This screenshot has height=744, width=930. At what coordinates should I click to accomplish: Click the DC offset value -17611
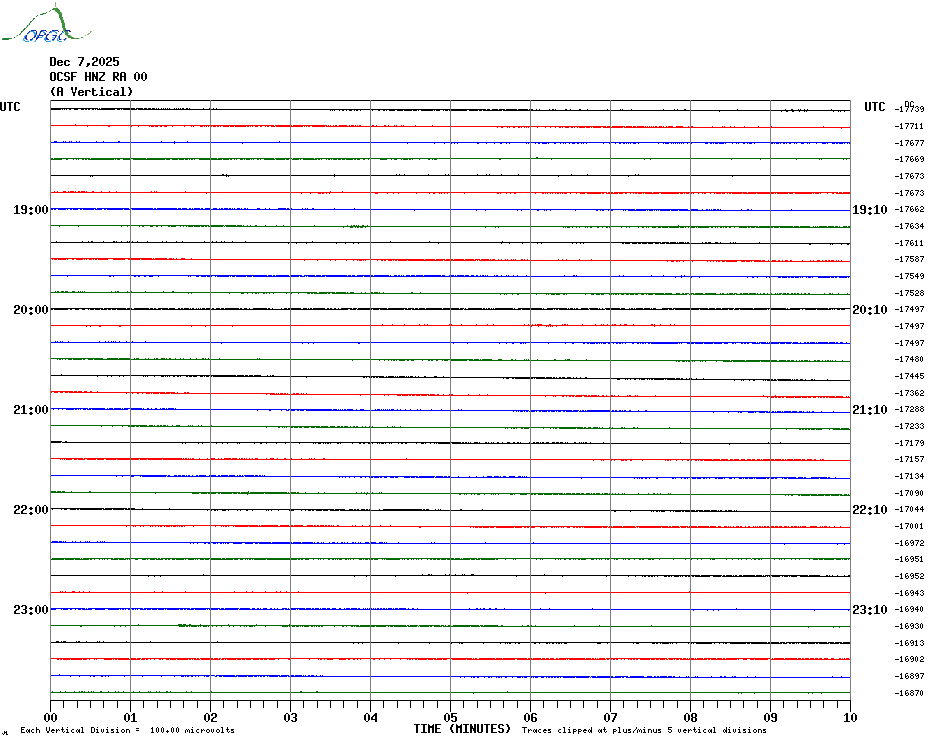point(909,243)
